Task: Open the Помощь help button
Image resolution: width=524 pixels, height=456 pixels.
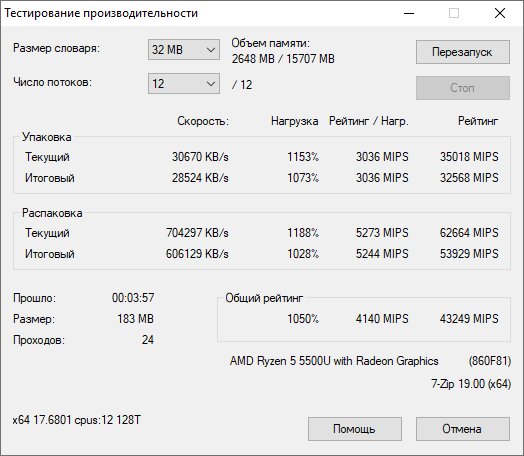Action: (x=355, y=429)
